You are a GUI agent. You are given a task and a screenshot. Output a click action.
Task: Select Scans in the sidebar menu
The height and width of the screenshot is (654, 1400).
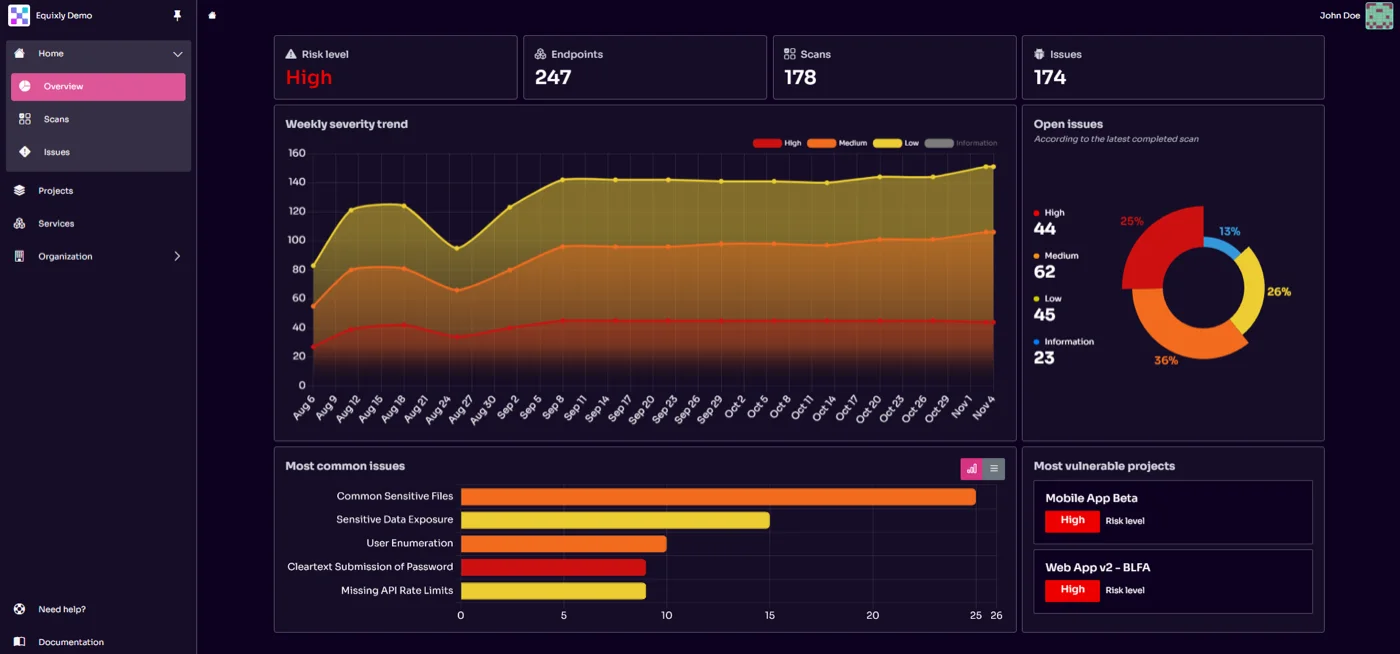coord(55,119)
